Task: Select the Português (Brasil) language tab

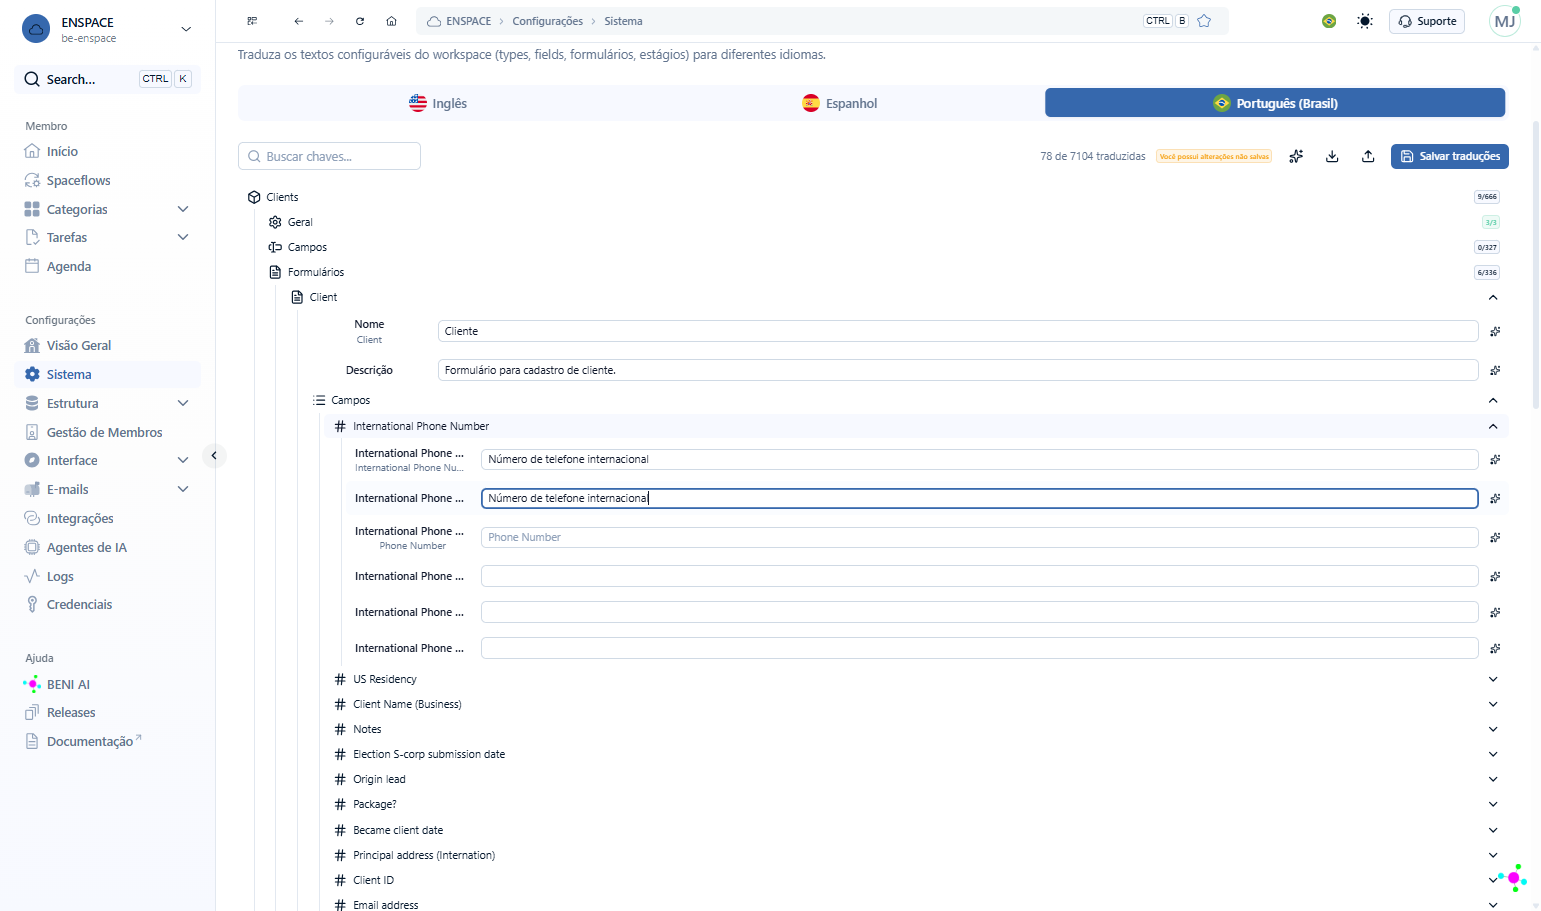Action: (x=1275, y=103)
